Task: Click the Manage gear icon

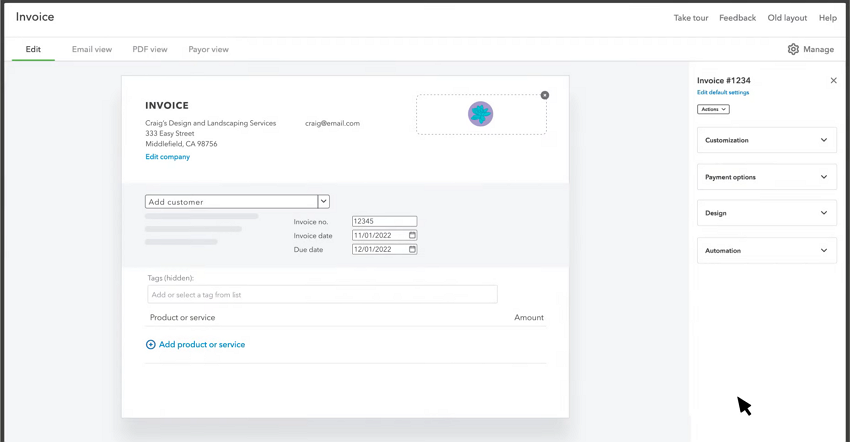Action: click(x=793, y=49)
